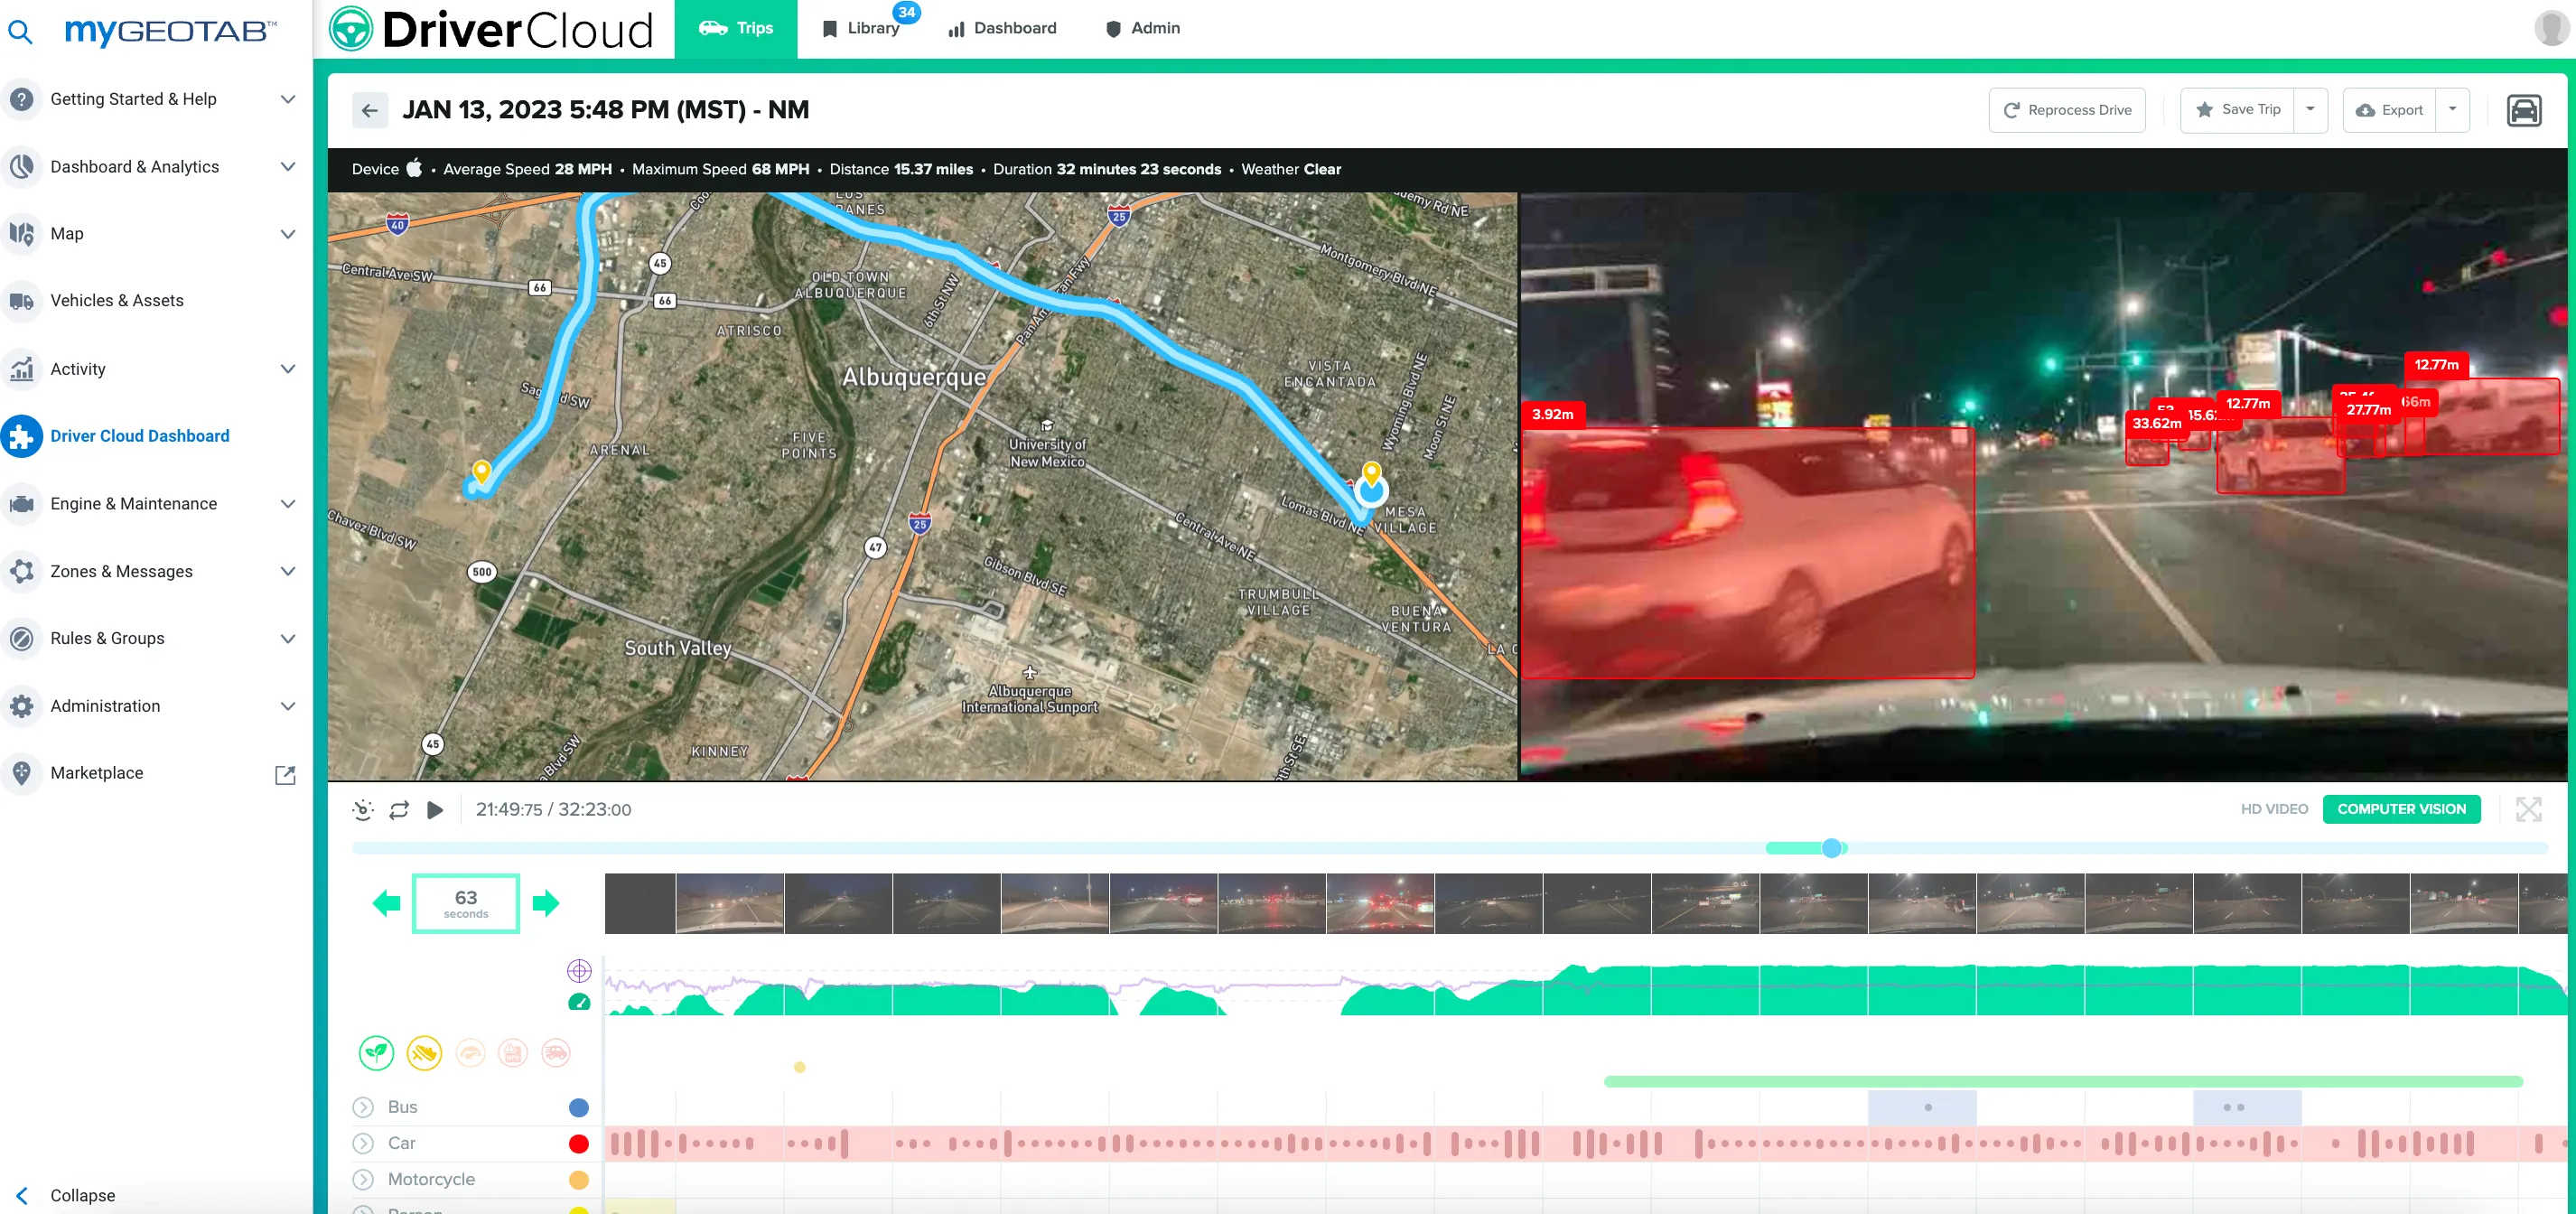Click the Dashboard & Analytics pie icon
The width and height of the screenshot is (2576, 1214).
[21, 166]
